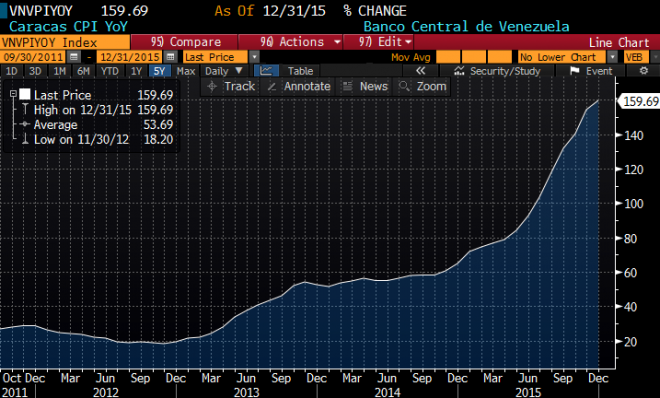Image resolution: width=660 pixels, height=398 pixels.
Task: Click the 159.69 last value marker on axis
Action: coord(639,101)
